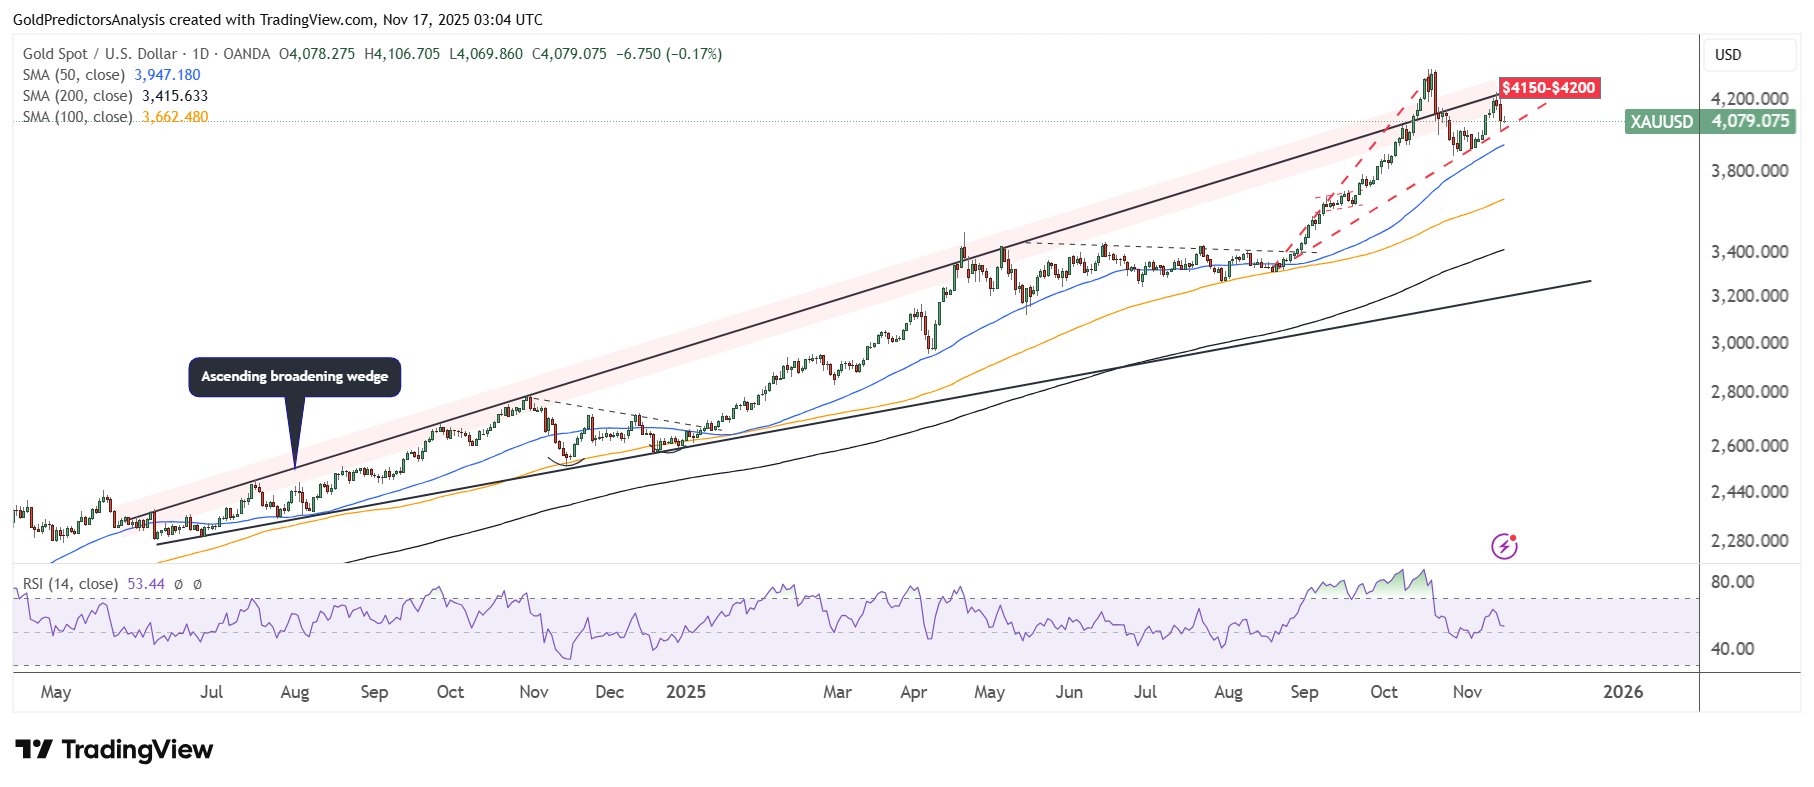
Task: Select the SMA (100, close) indicator legend
Action: pos(77,117)
